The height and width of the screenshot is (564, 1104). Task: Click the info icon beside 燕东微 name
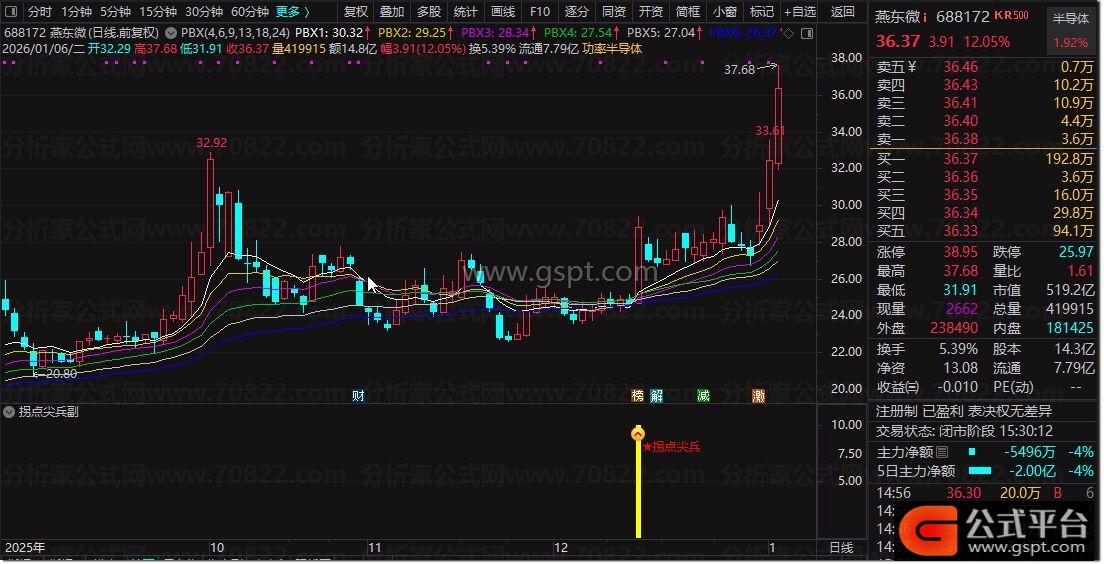(925, 17)
